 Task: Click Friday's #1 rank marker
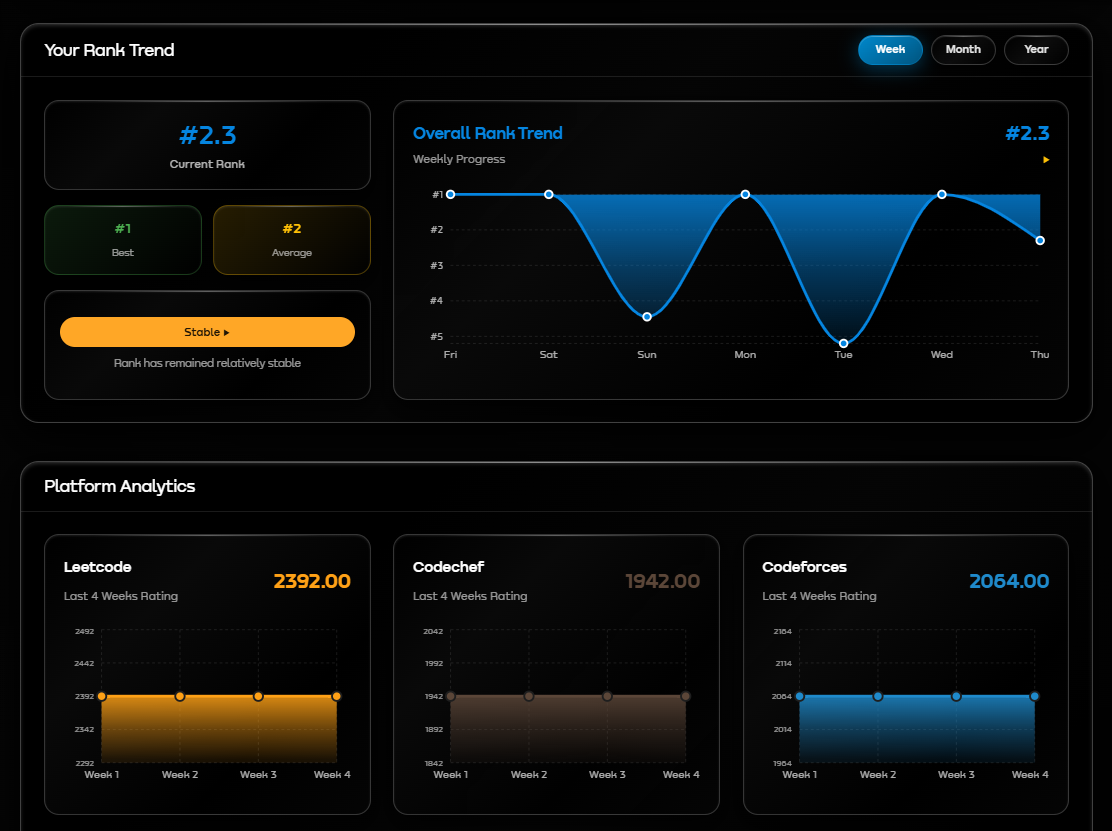coord(451,195)
